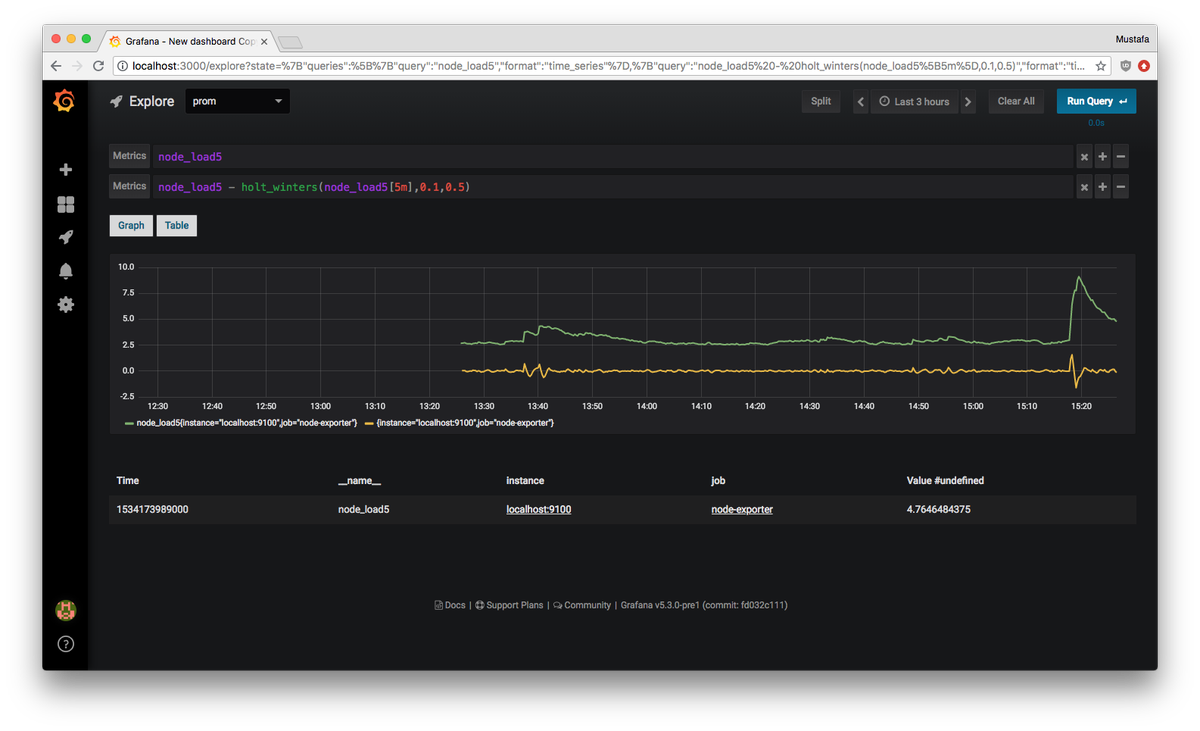Viewport: 1200px width, 731px height.
Task: Click the __name__ column header
Action: pyautogui.click(x=359, y=481)
